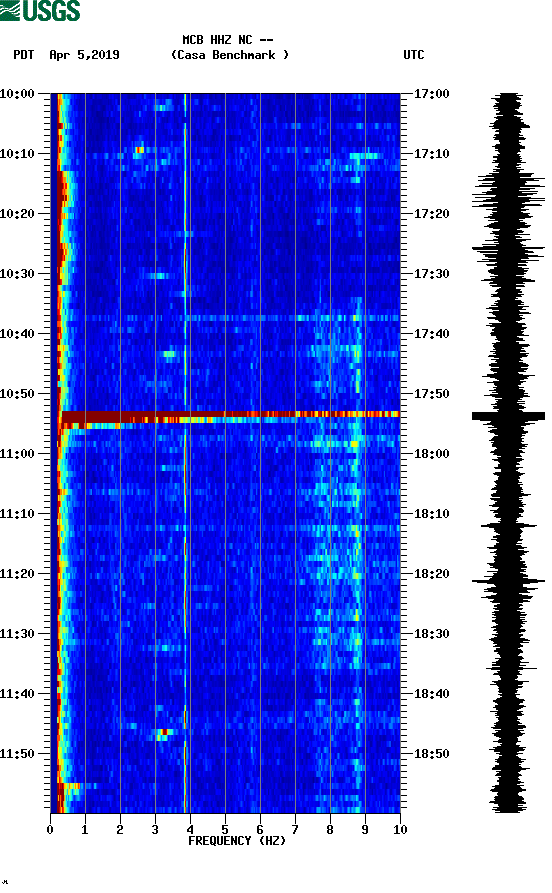The height and width of the screenshot is (893, 552).
Task: Click the 11:20 PDT time label
Action: click(x=17, y=574)
